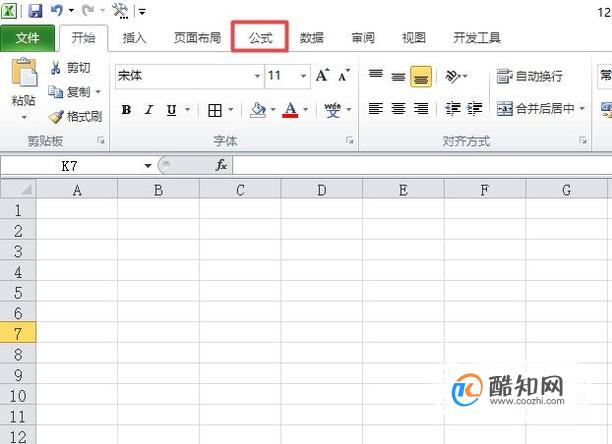Switch to the 数据 tab
The image size is (612, 444).
pyautogui.click(x=311, y=38)
